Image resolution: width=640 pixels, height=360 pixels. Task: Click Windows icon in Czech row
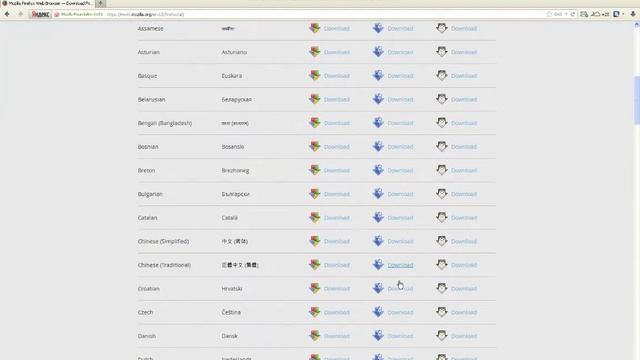pos(314,312)
